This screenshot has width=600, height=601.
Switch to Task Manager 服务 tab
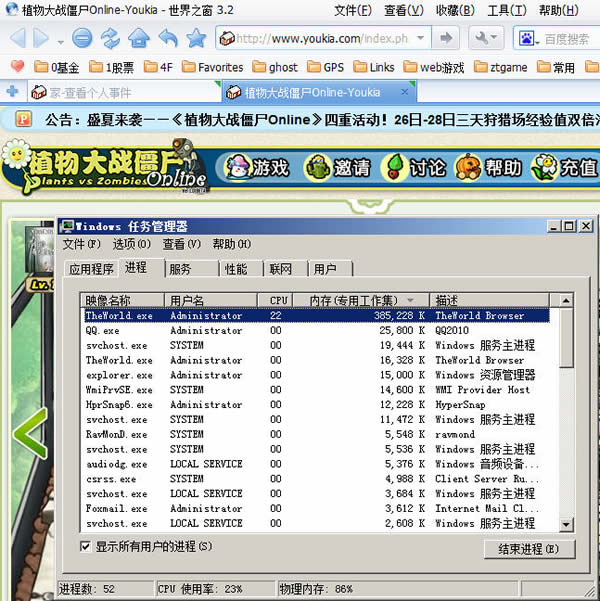(191, 269)
